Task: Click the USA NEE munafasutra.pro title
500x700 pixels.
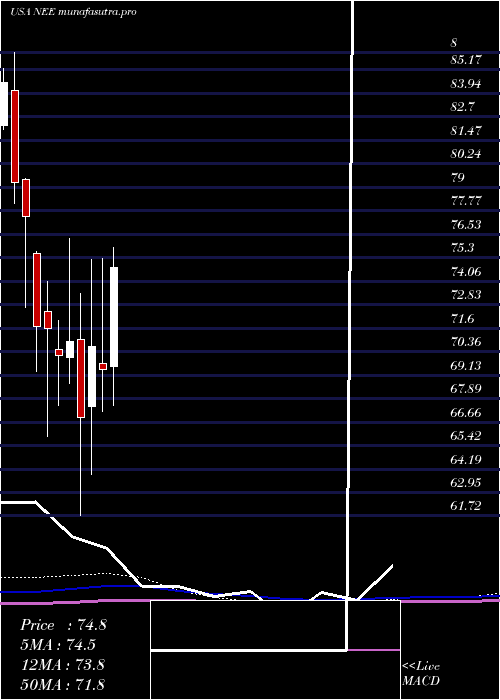Action: point(73,12)
